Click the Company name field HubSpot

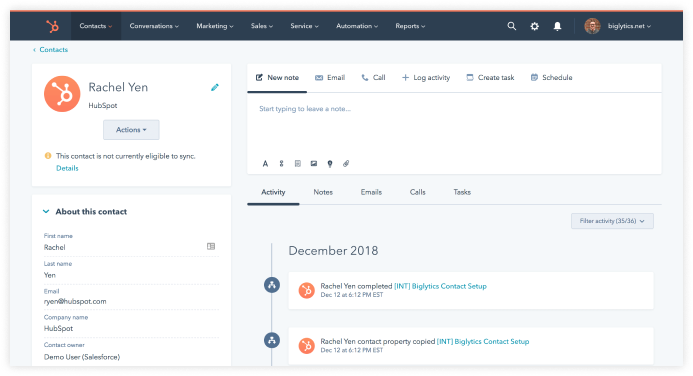(58, 329)
